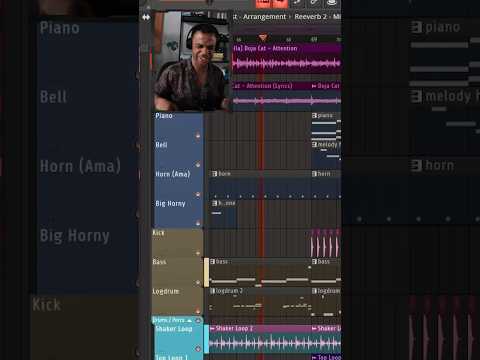Mute the Logdrum track
The image size is (480, 360).
tap(198, 312)
